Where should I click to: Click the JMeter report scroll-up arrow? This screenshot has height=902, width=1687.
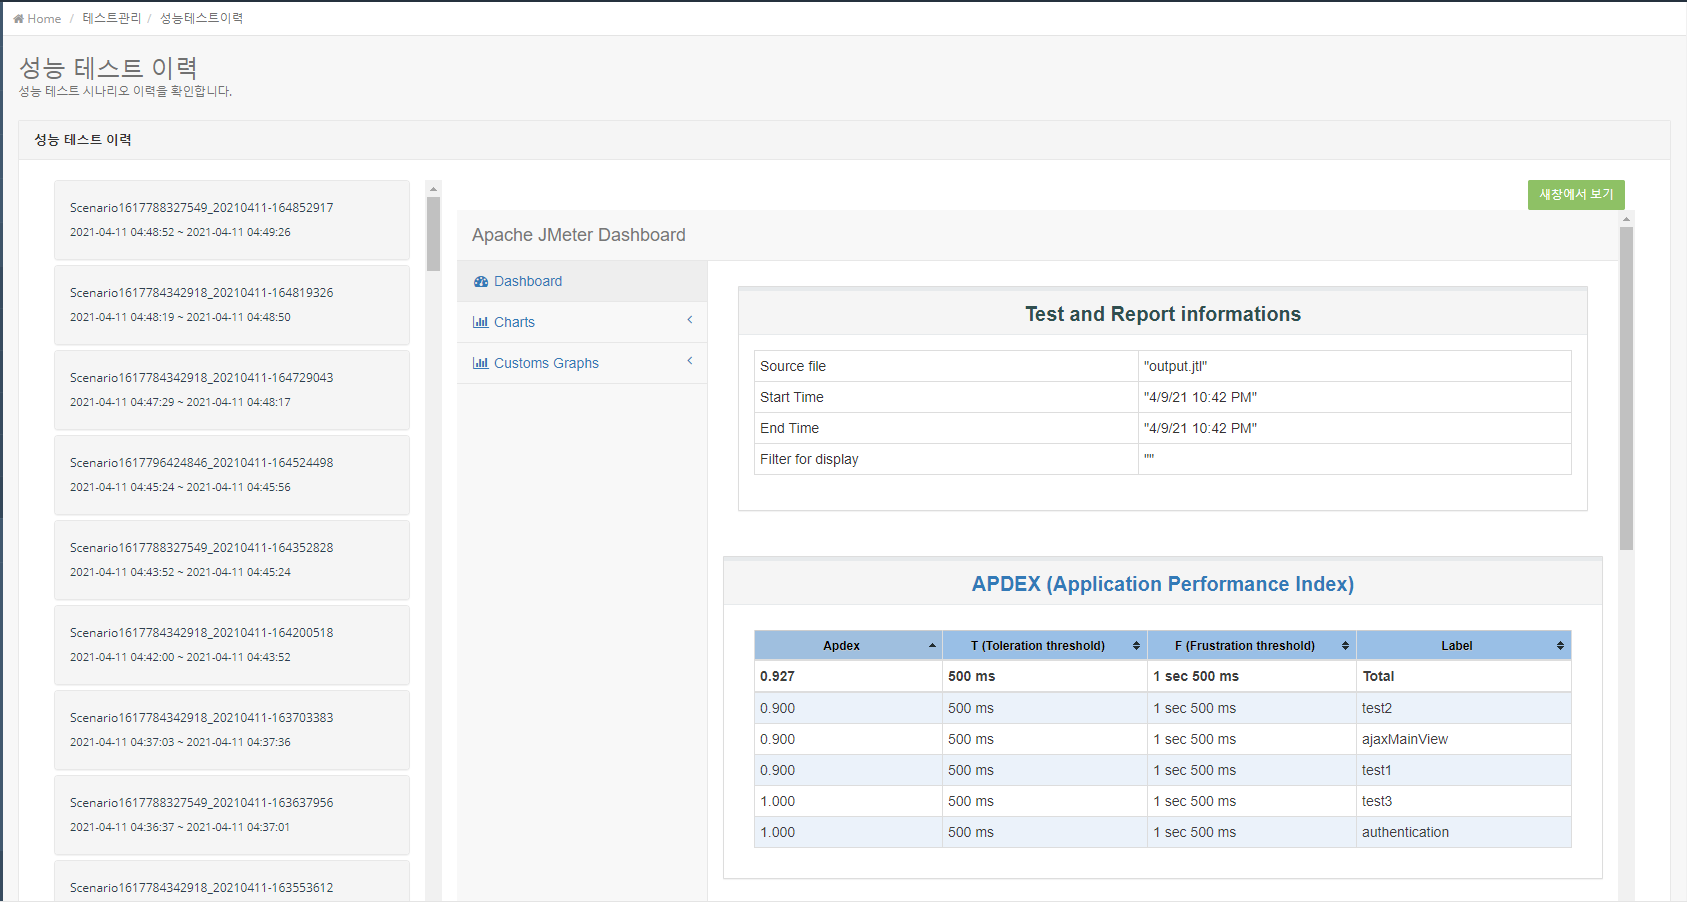1626,218
